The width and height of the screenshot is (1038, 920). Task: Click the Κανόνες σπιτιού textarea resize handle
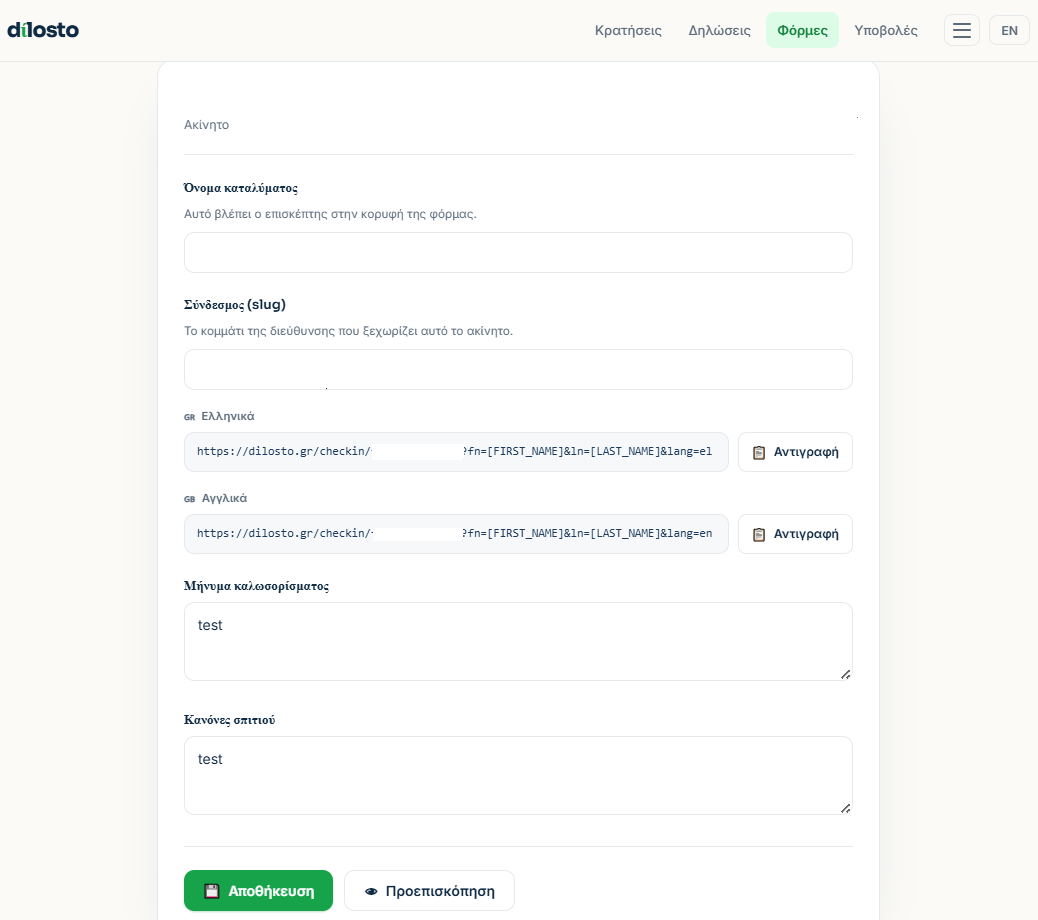click(x=845, y=808)
